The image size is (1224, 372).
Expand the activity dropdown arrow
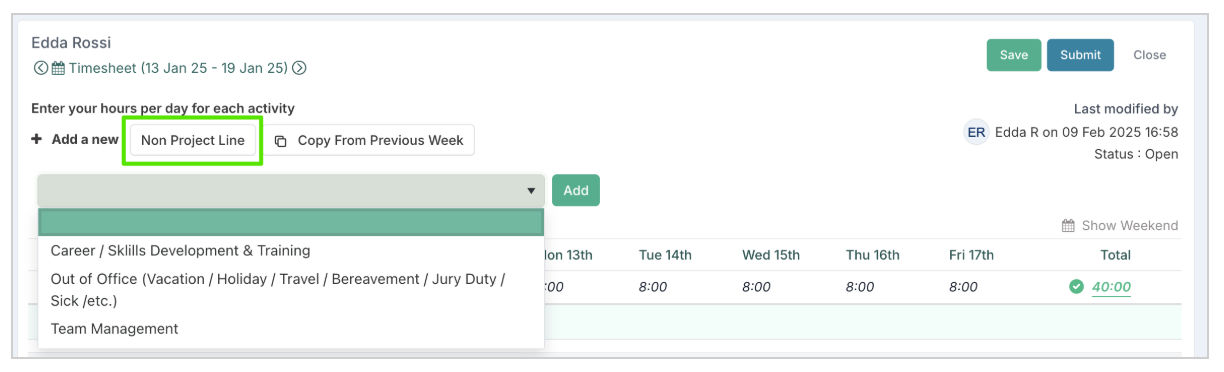pyautogui.click(x=531, y=191)
